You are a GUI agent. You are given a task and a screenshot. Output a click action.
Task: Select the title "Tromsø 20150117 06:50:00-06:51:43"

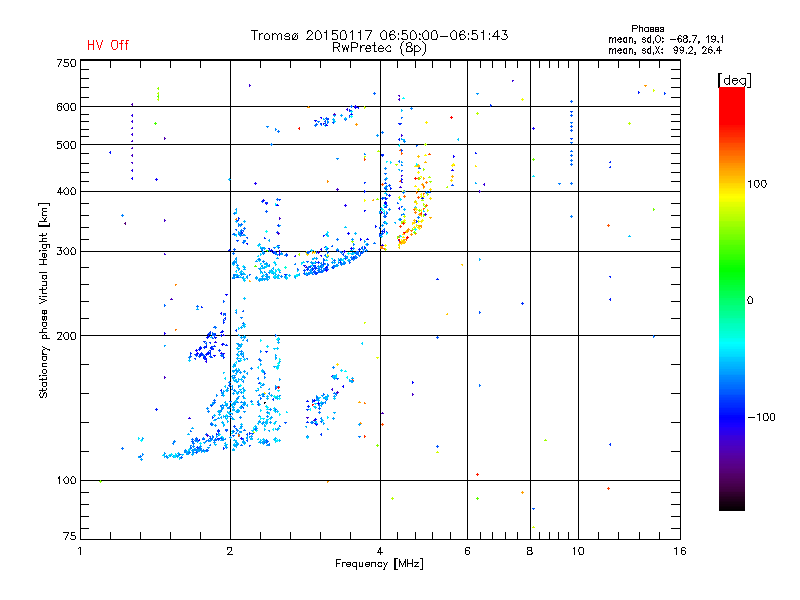pos(379,35)
